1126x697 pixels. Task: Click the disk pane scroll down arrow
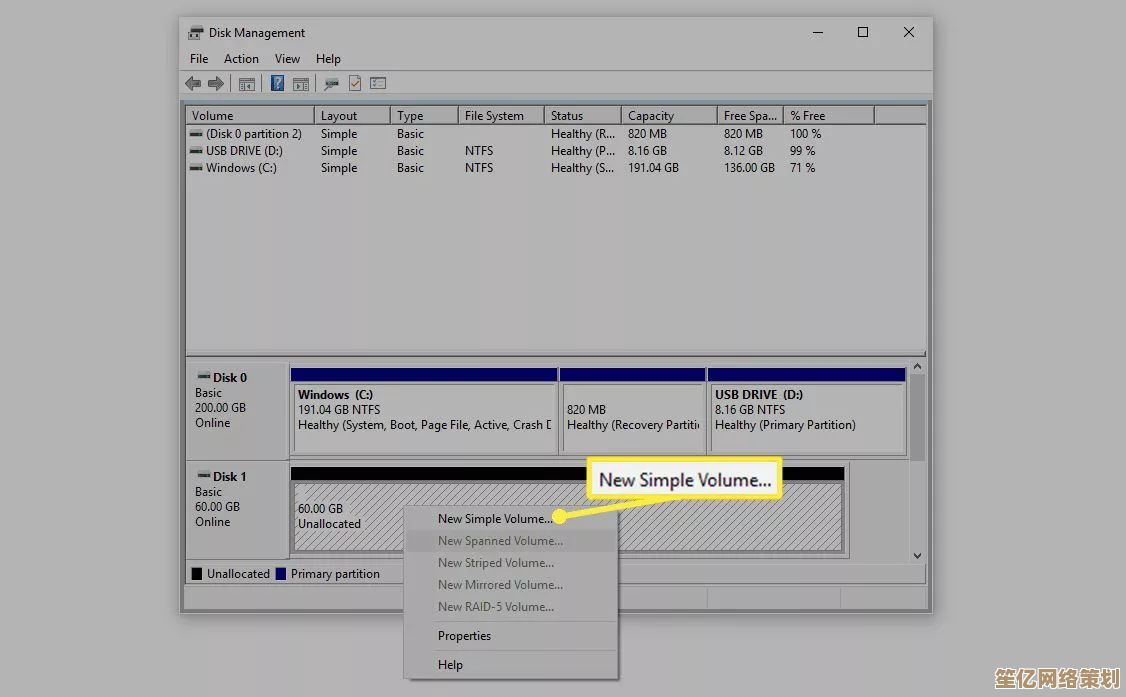coord(917,555)
